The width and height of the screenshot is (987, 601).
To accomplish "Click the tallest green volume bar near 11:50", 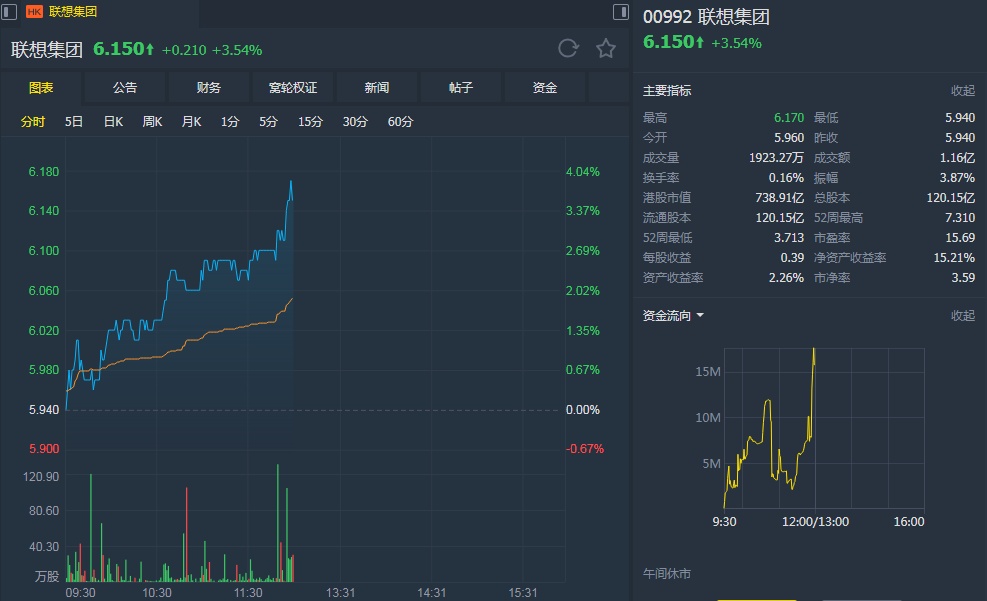I will 278,522.
